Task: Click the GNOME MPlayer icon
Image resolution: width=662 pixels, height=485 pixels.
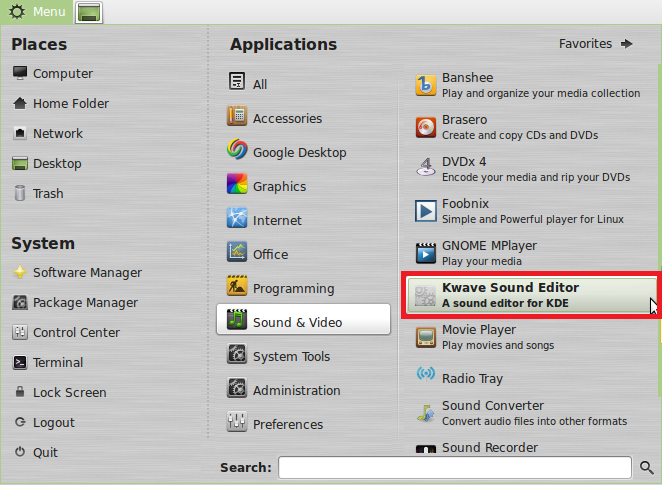Action: pyautogui.click(x=426, y=253)
